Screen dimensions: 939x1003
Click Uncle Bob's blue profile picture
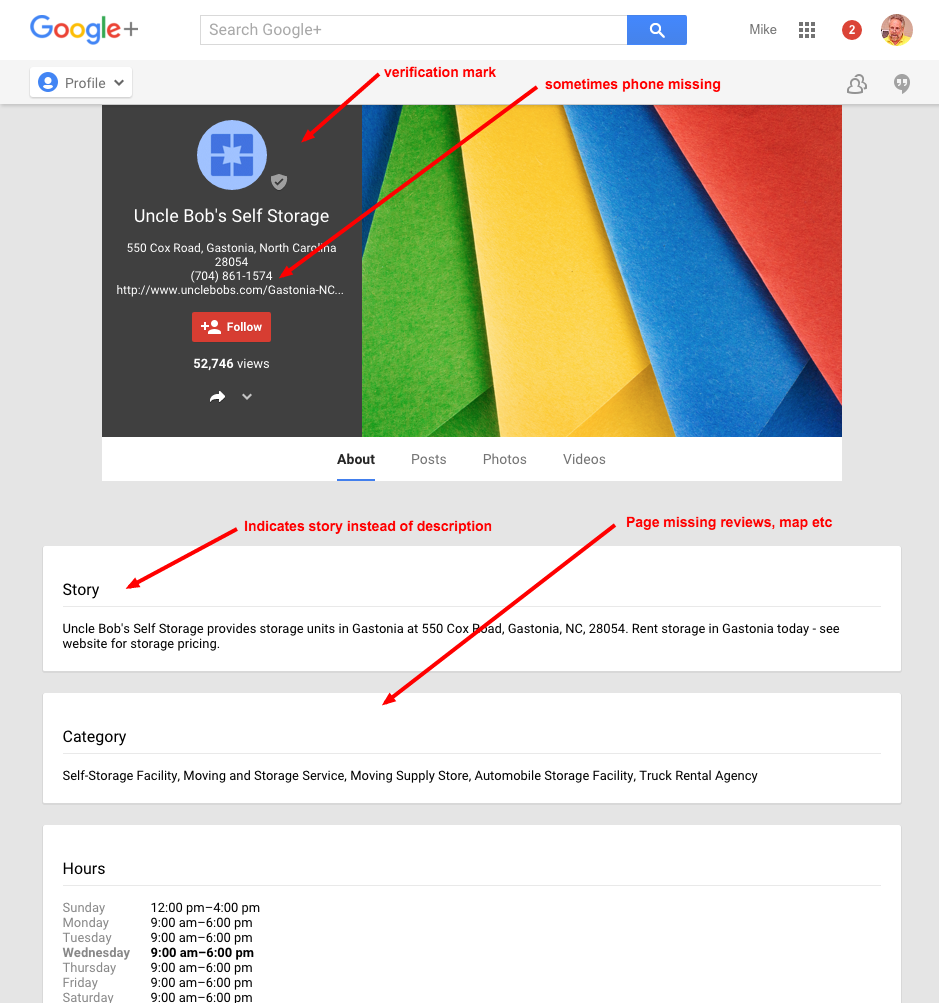click(x=232, y=155)
